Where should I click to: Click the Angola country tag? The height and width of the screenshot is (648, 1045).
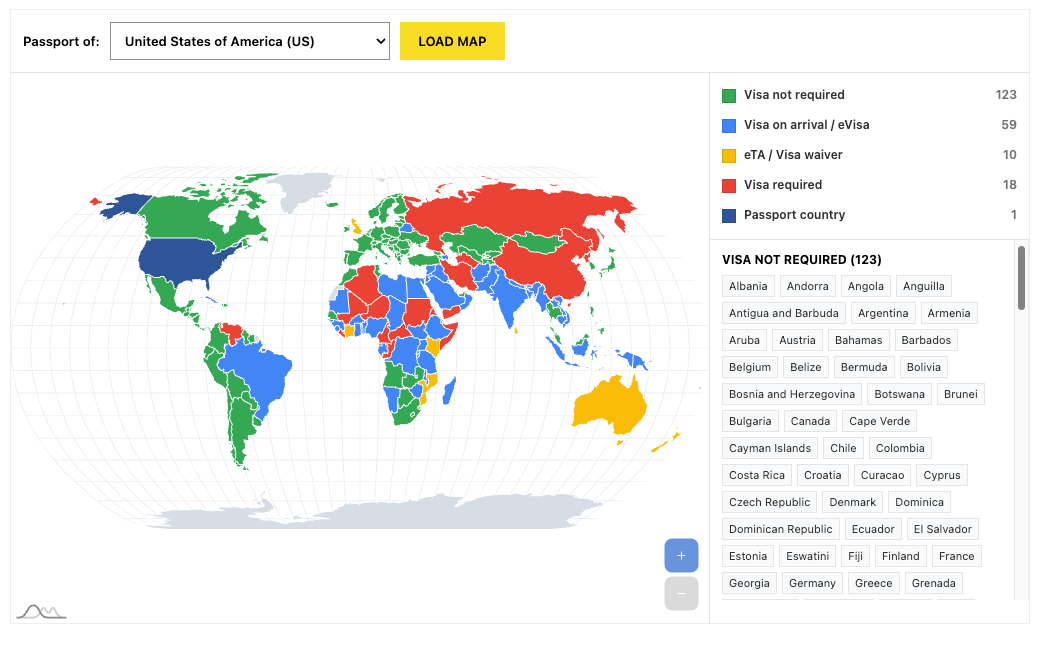point(866,286)
